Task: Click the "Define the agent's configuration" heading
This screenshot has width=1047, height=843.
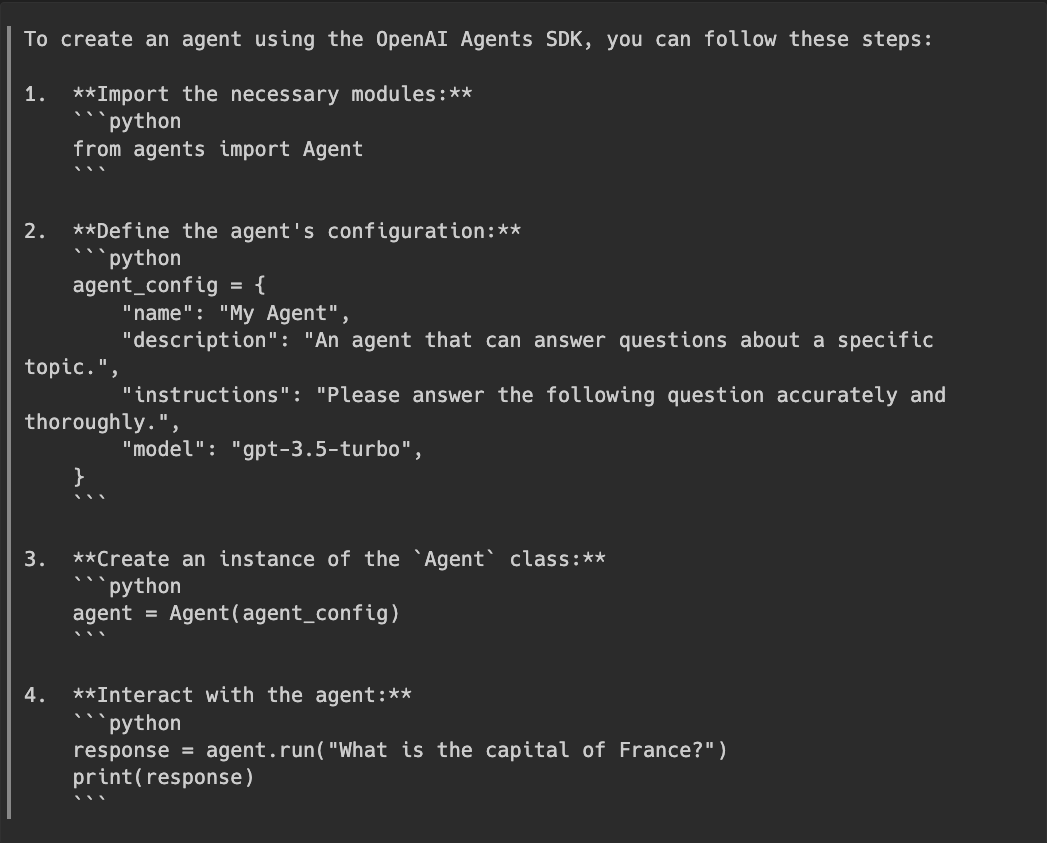Action: point(296,232)
